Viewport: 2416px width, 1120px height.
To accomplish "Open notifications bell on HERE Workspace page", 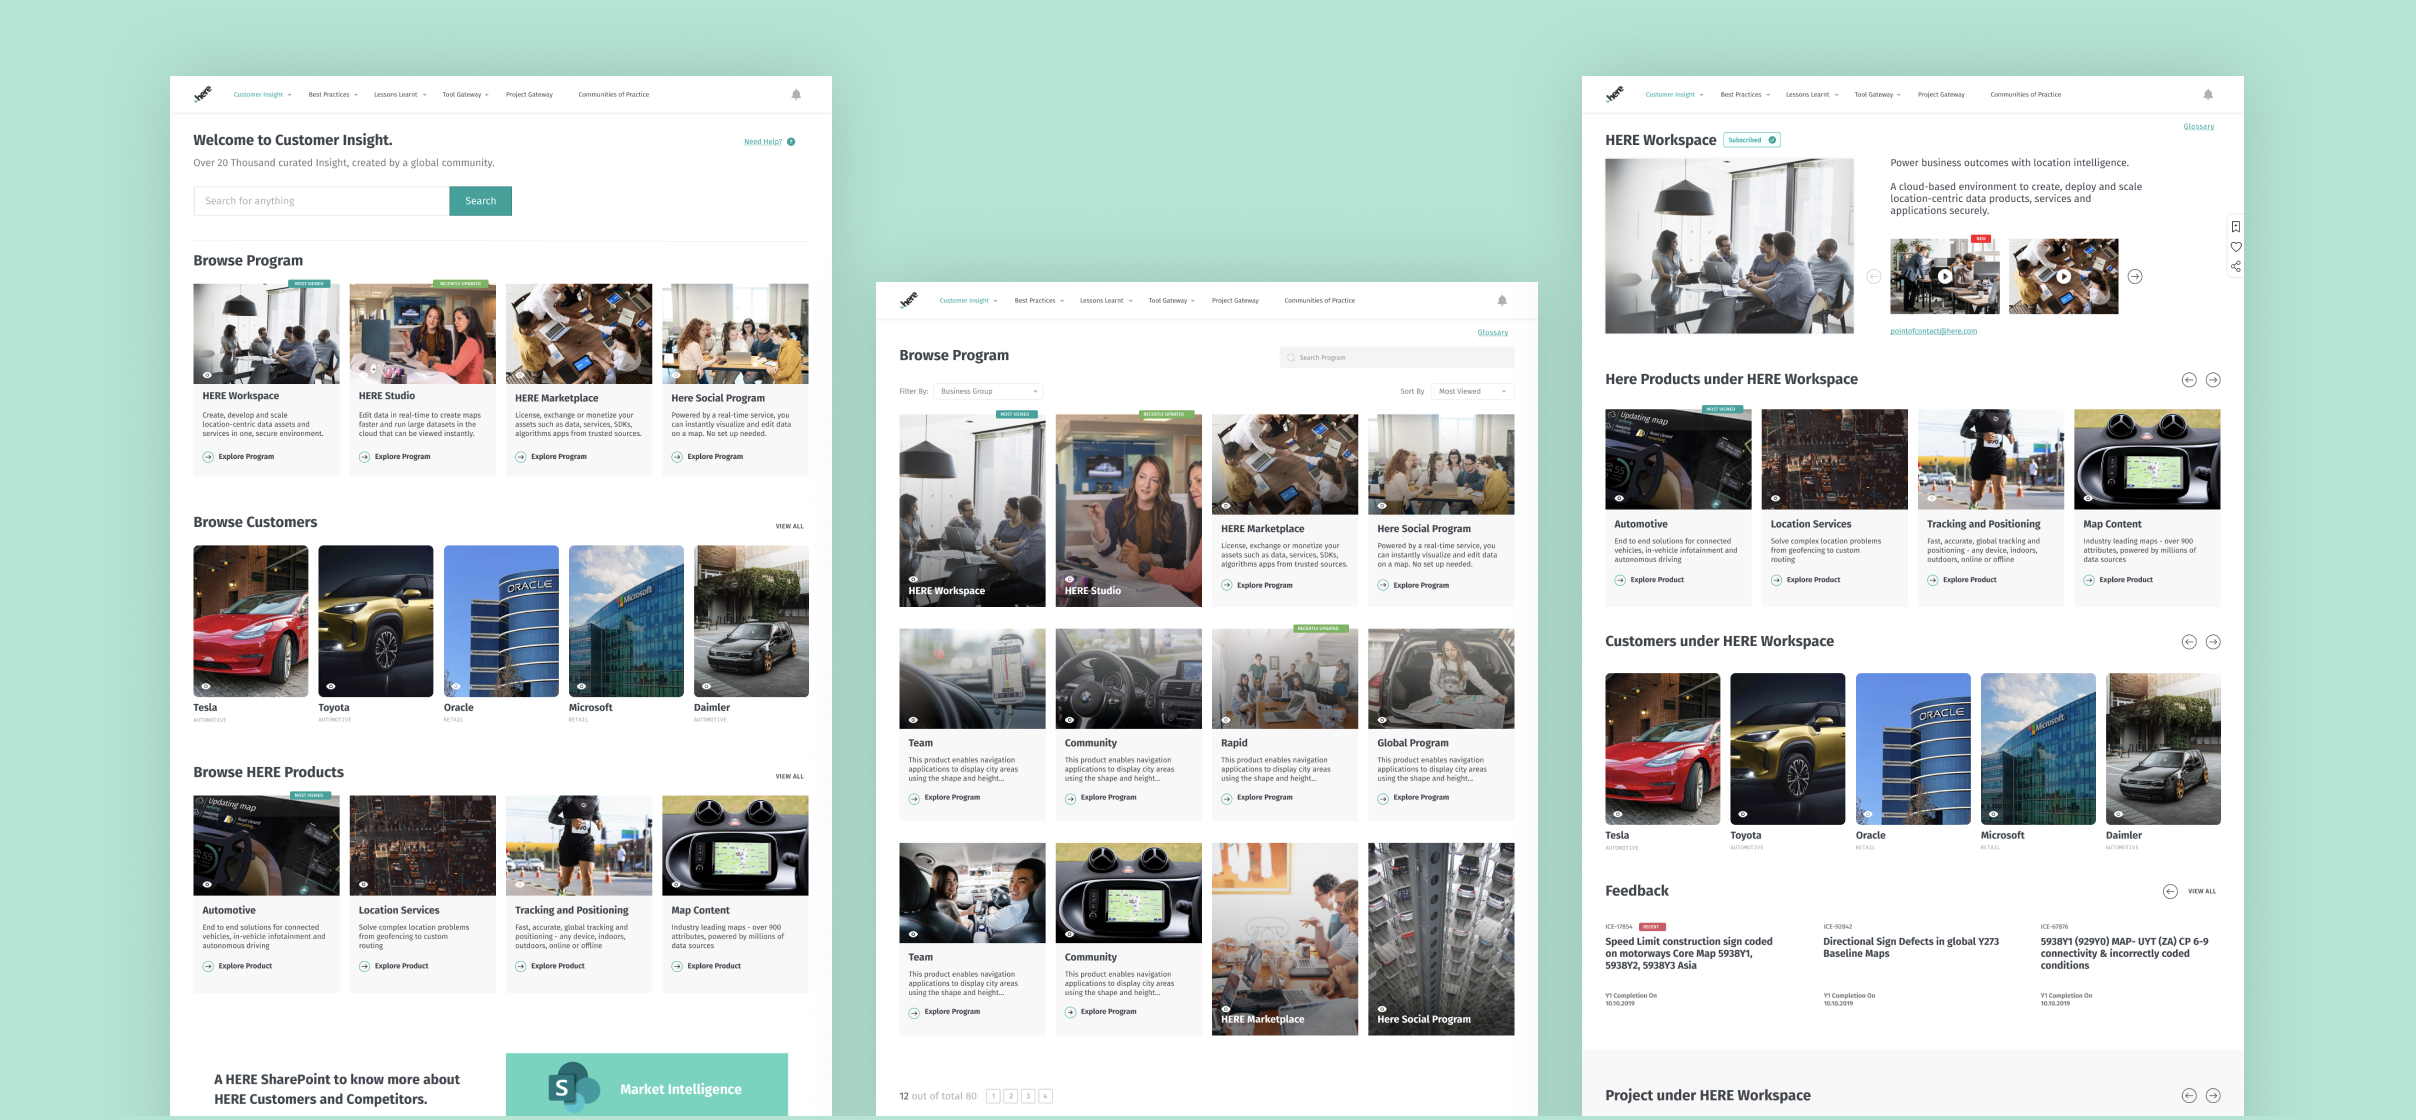I will tap(2208, 95).
